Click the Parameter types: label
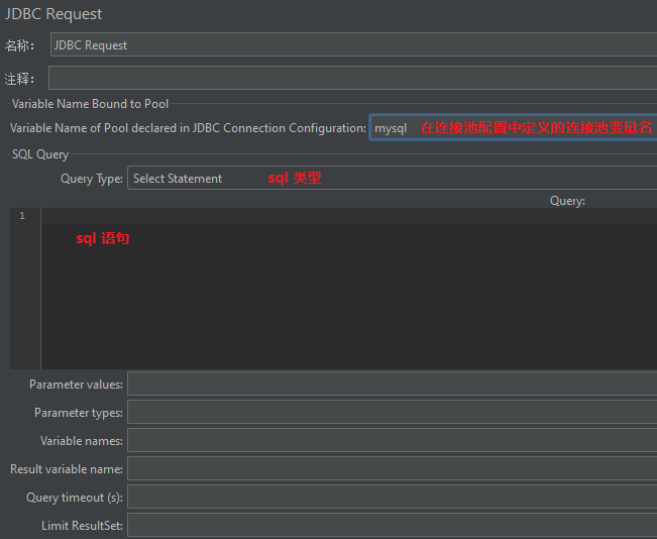 point(78,413)
